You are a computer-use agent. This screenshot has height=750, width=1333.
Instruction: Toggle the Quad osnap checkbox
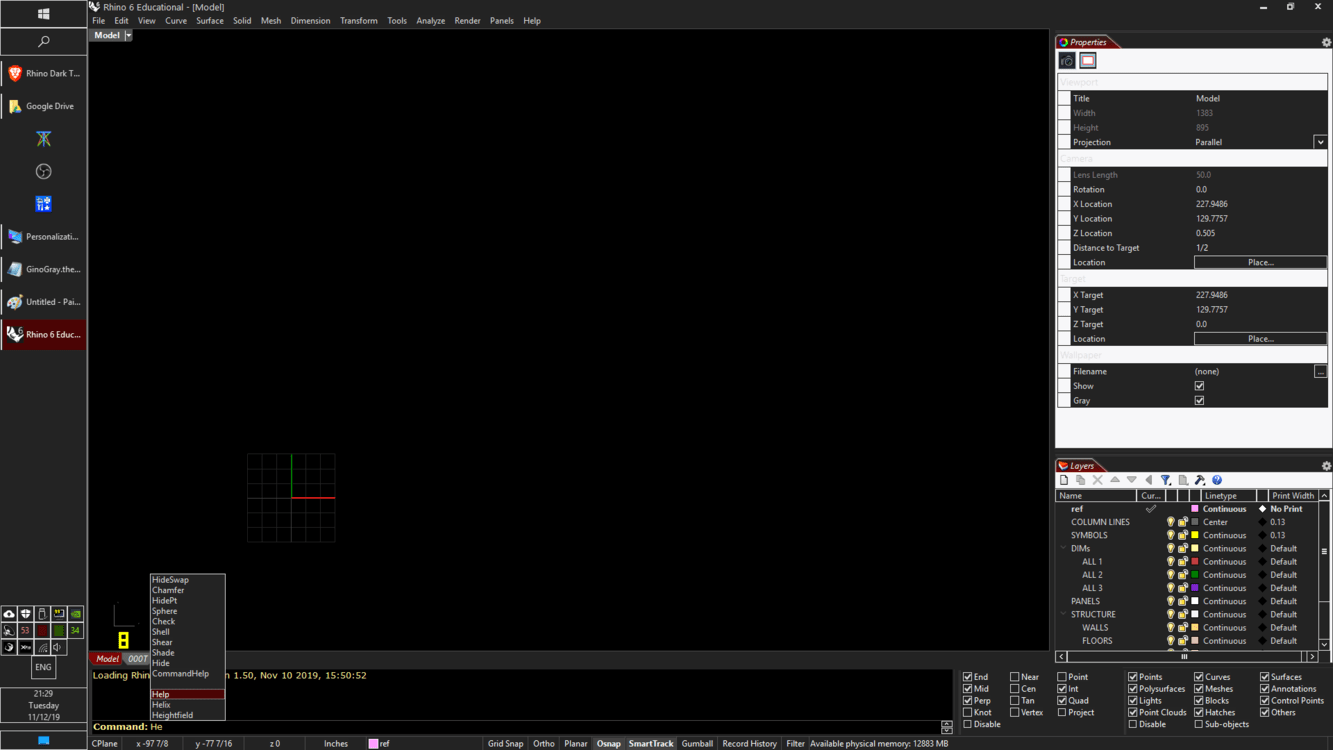1062,701
